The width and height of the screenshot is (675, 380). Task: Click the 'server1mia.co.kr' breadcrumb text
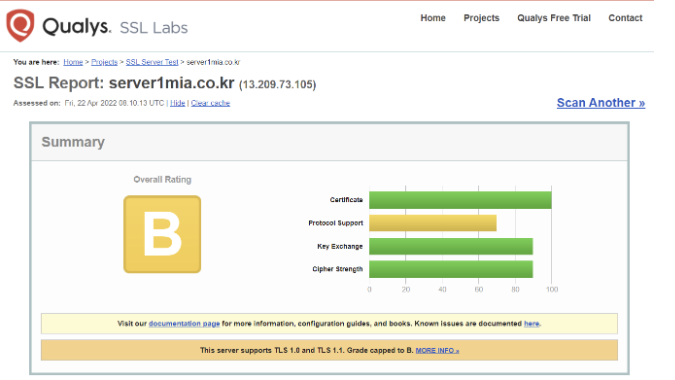[213, 62]
